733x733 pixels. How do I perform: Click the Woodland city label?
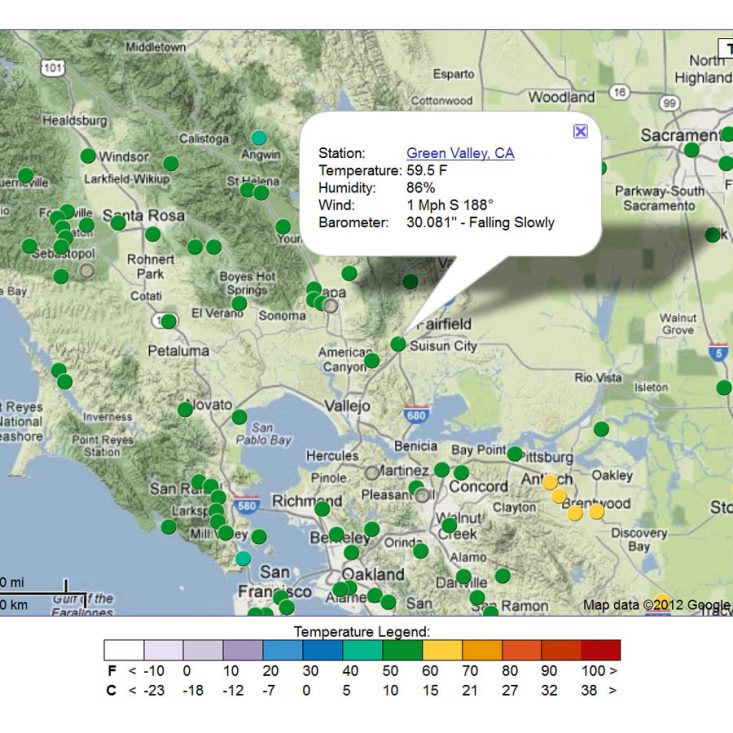[561, 97]
